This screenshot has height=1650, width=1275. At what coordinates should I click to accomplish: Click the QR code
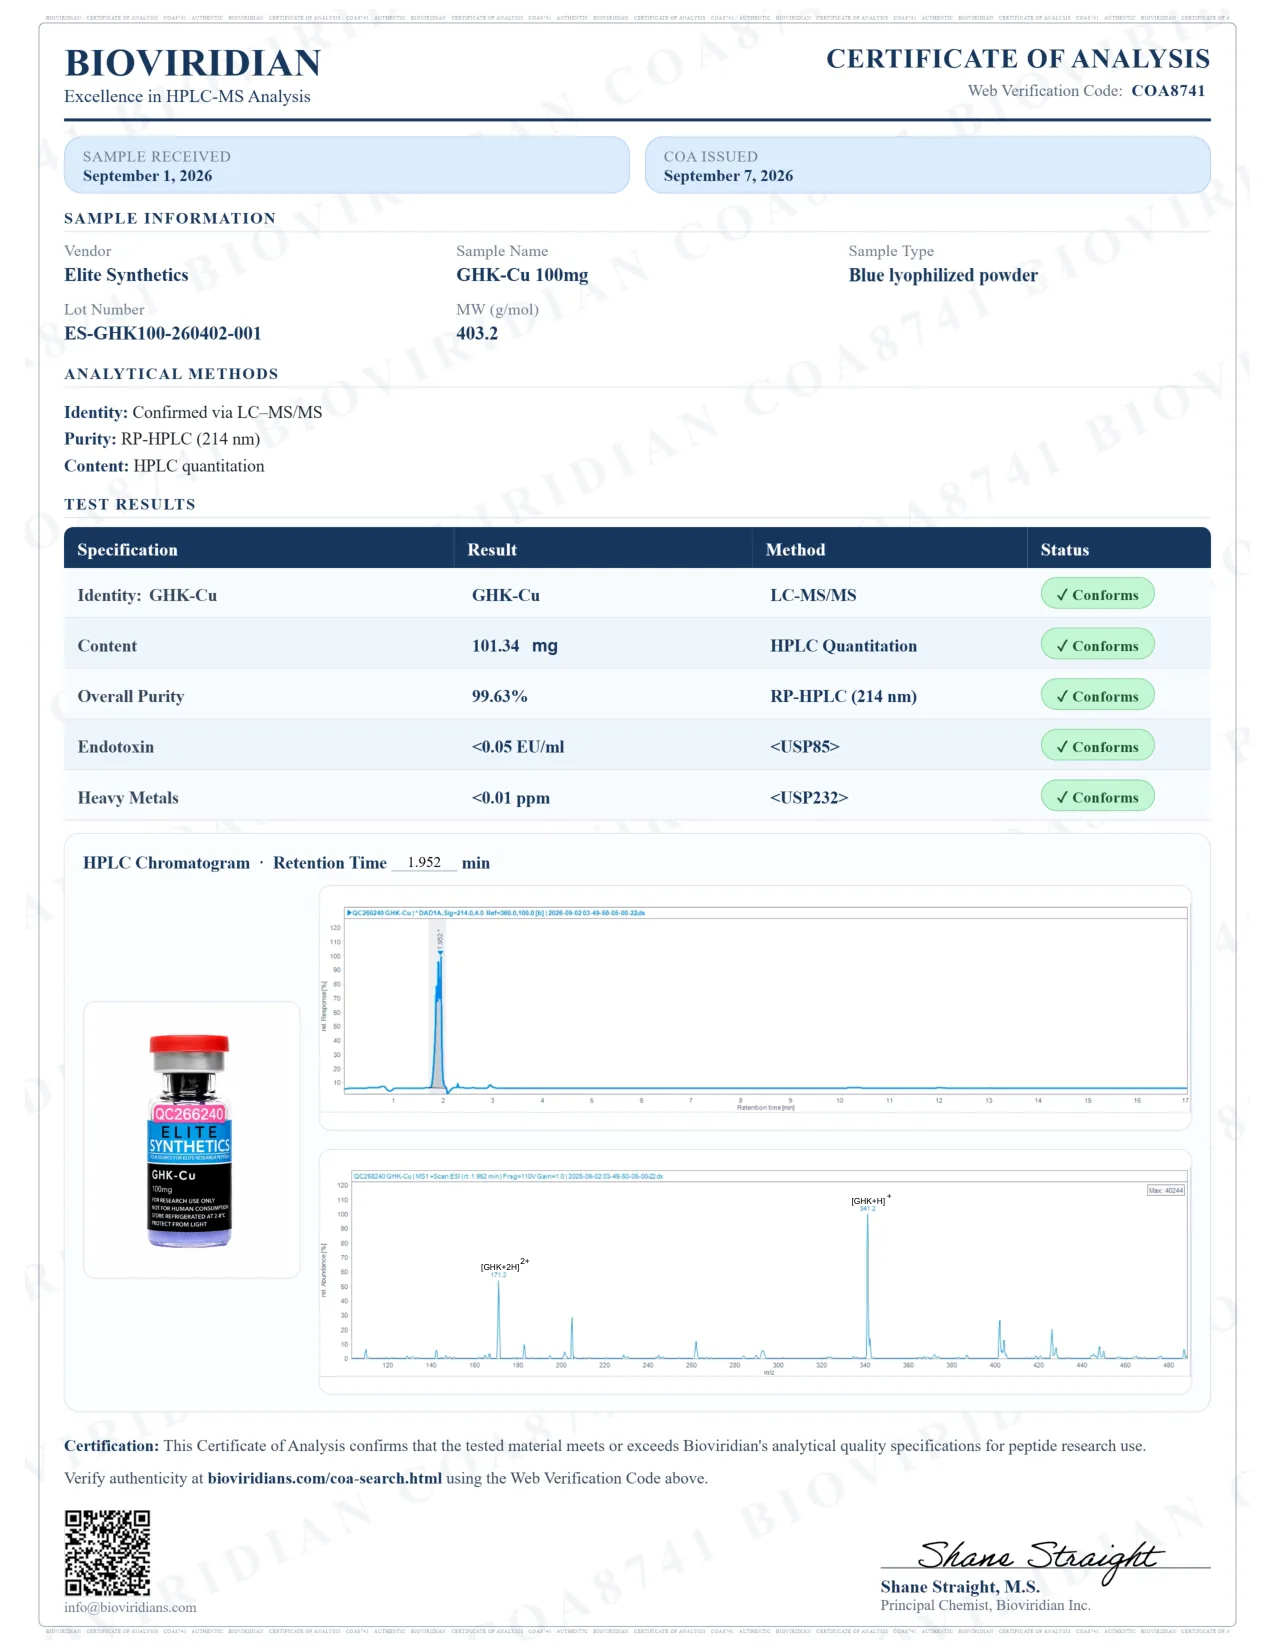[x=108, y=1552]
